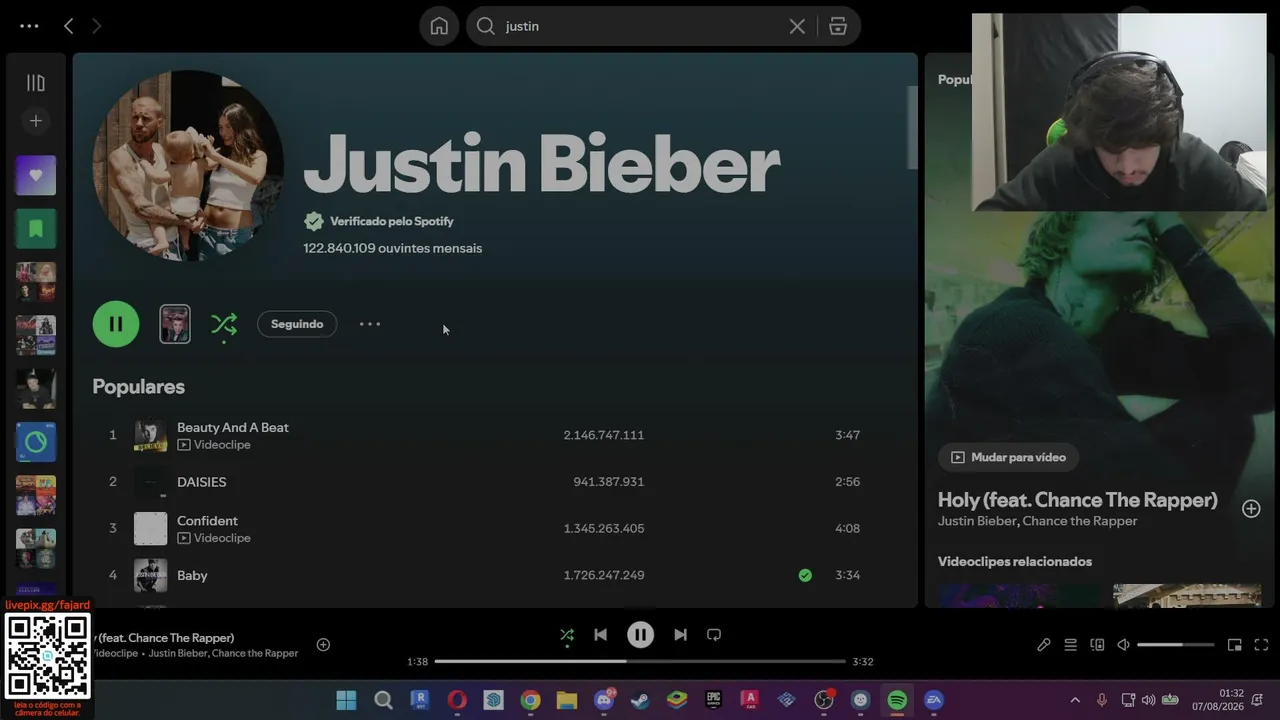Open Holy (feat. Chance The Rapper) title link

coord(1078,500)
